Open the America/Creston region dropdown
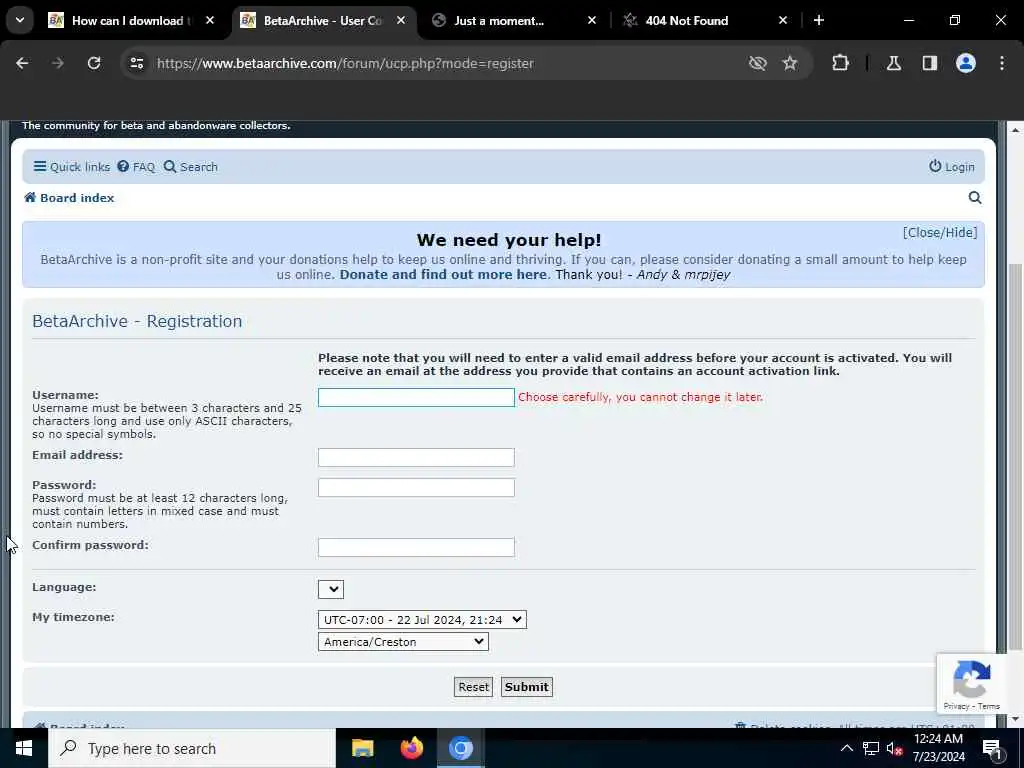 click(403, 642)
